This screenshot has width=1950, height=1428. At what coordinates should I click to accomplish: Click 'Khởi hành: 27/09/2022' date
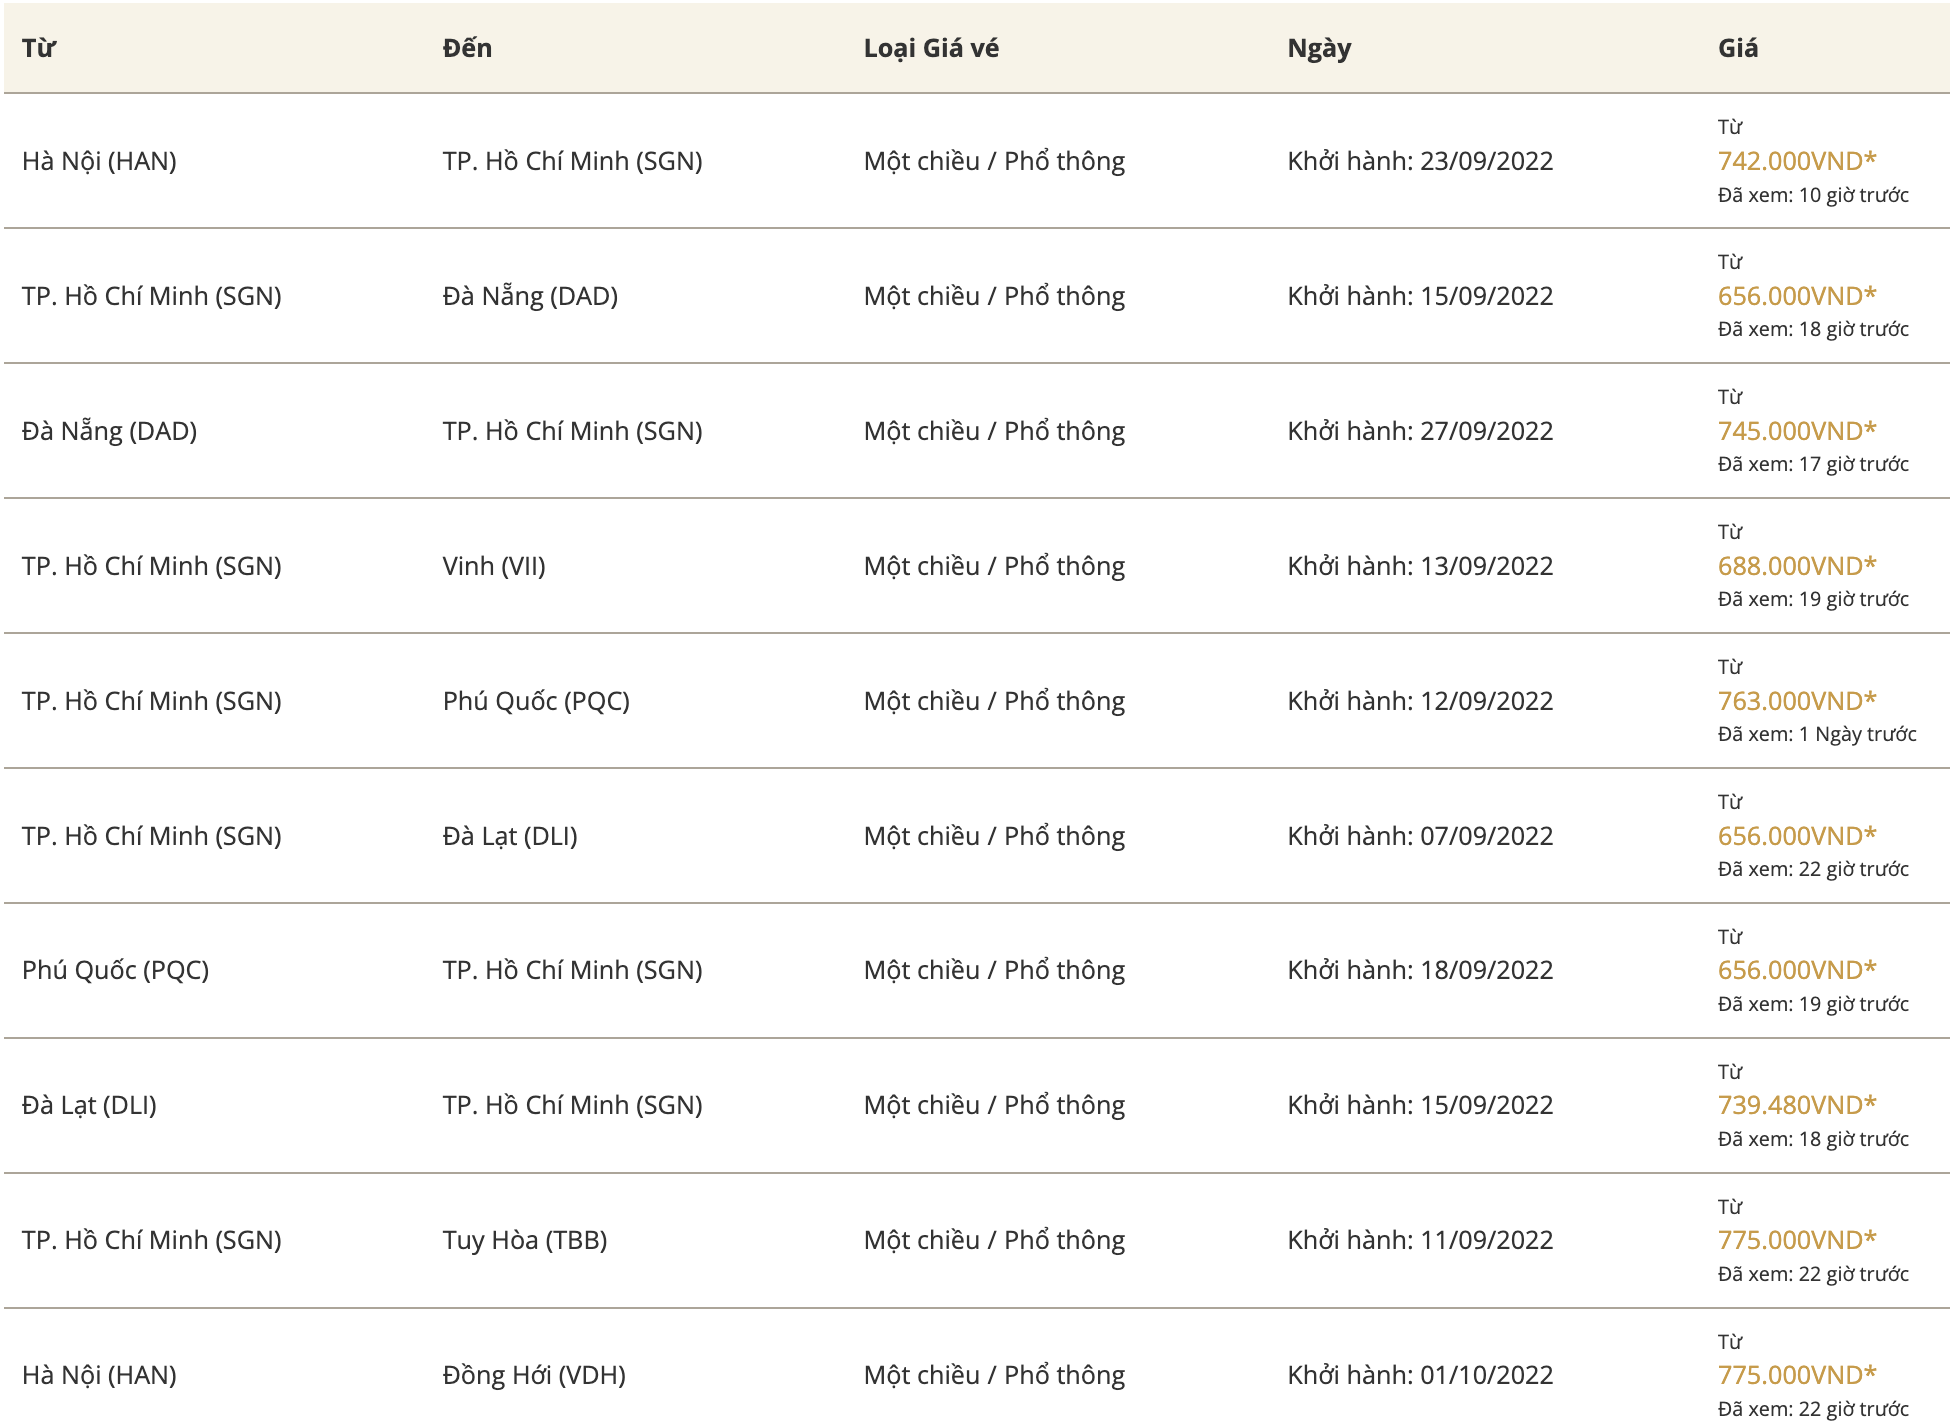click(x=1420, y=431)
